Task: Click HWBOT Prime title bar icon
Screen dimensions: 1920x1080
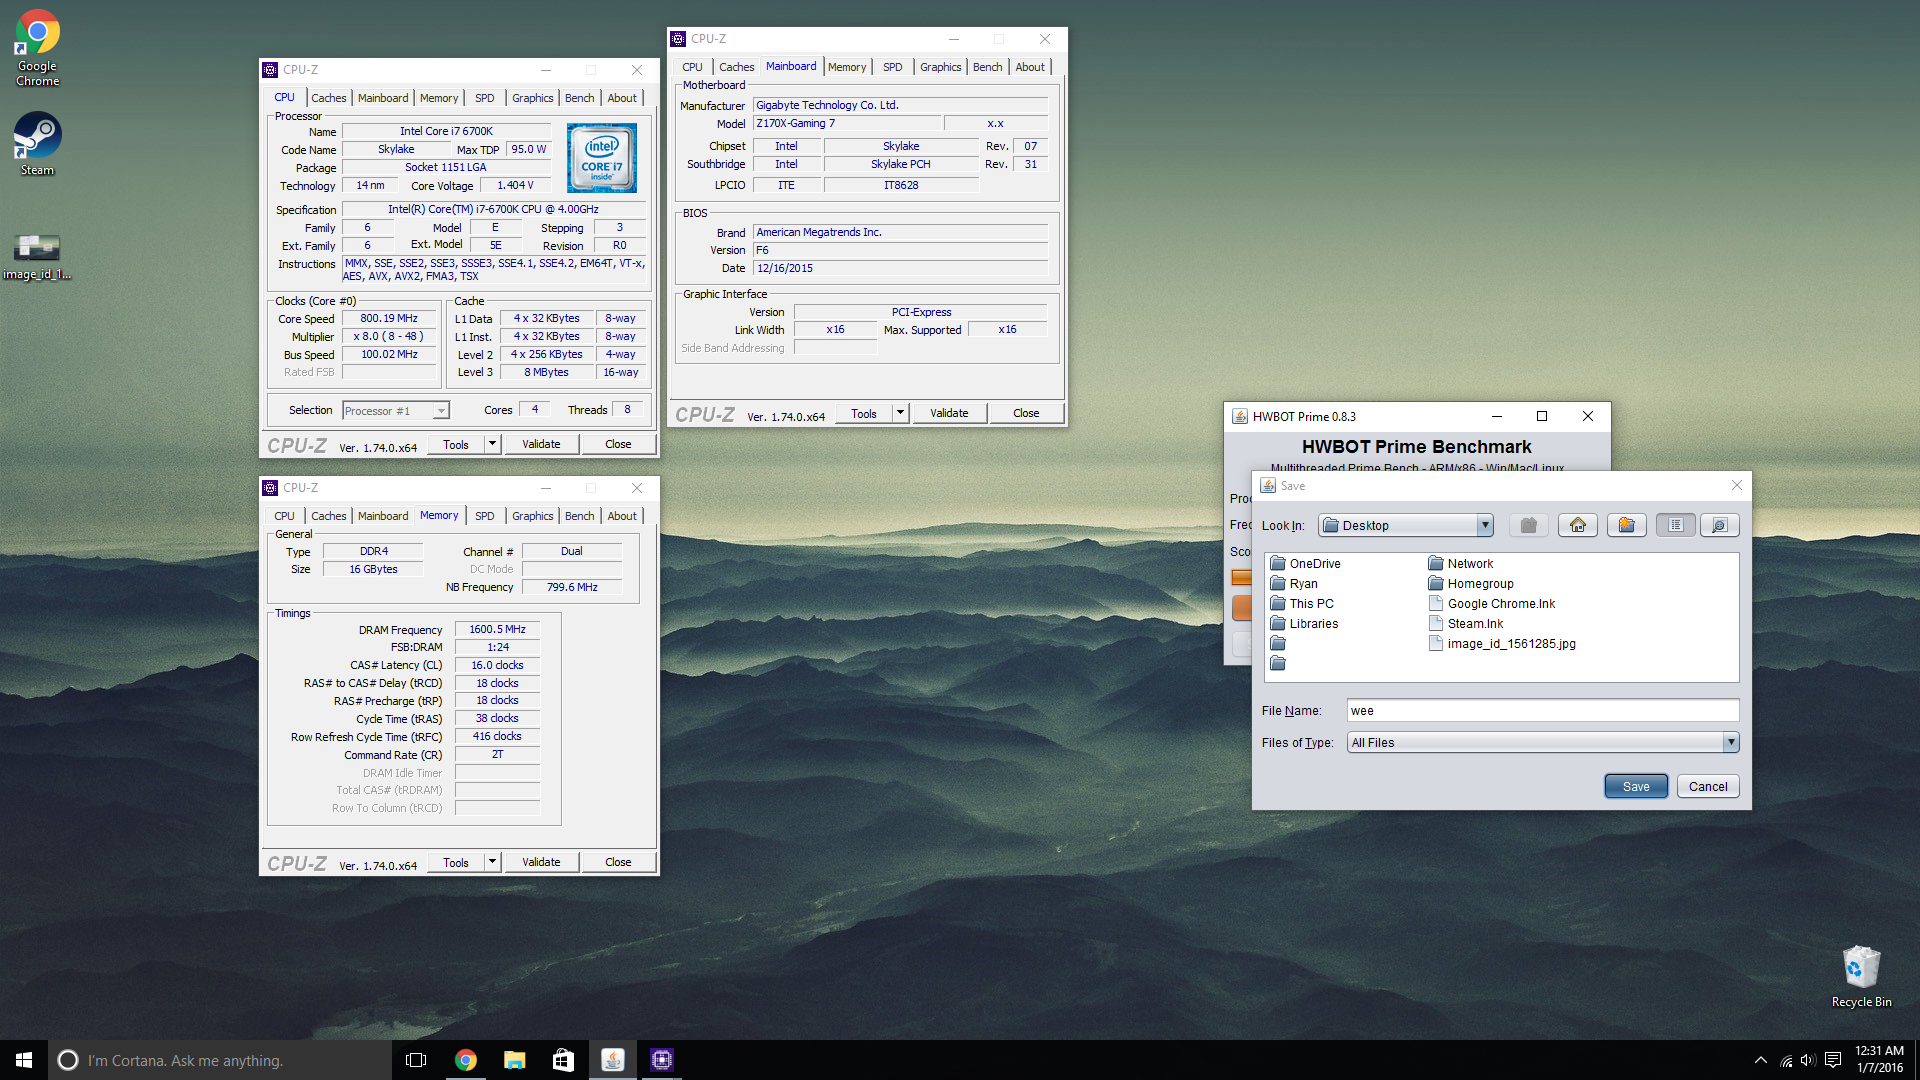Action: [x=1239, y=417]
